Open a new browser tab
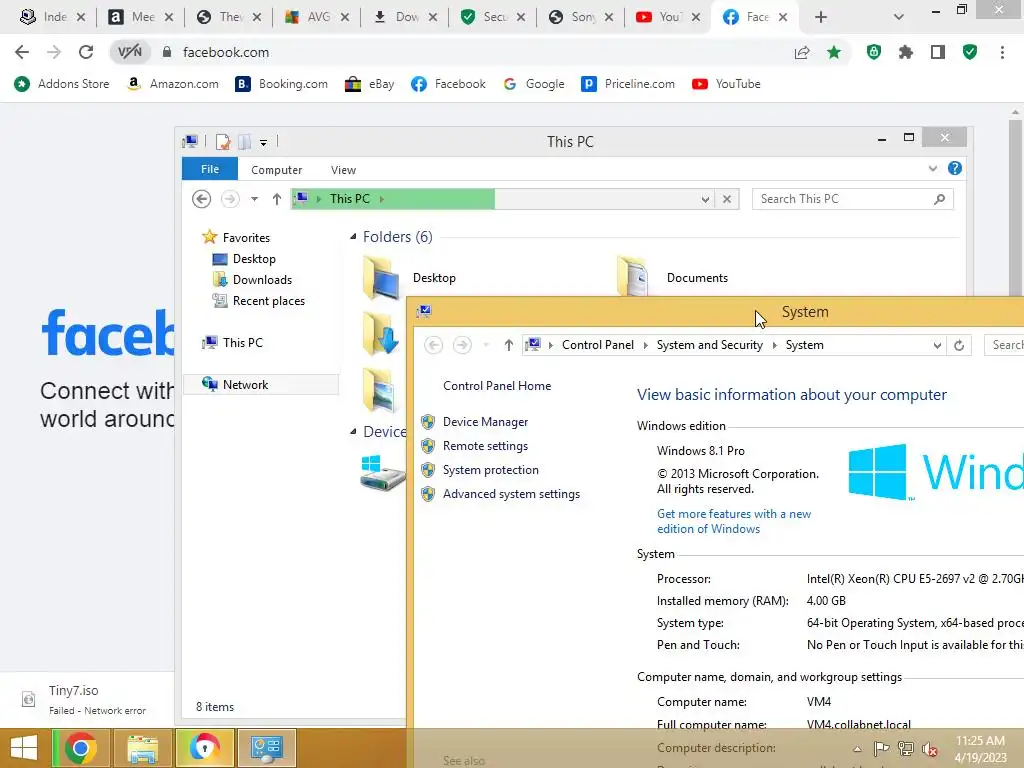The width and height of the screenshot is (1024, 768). [x=821, y=17]
